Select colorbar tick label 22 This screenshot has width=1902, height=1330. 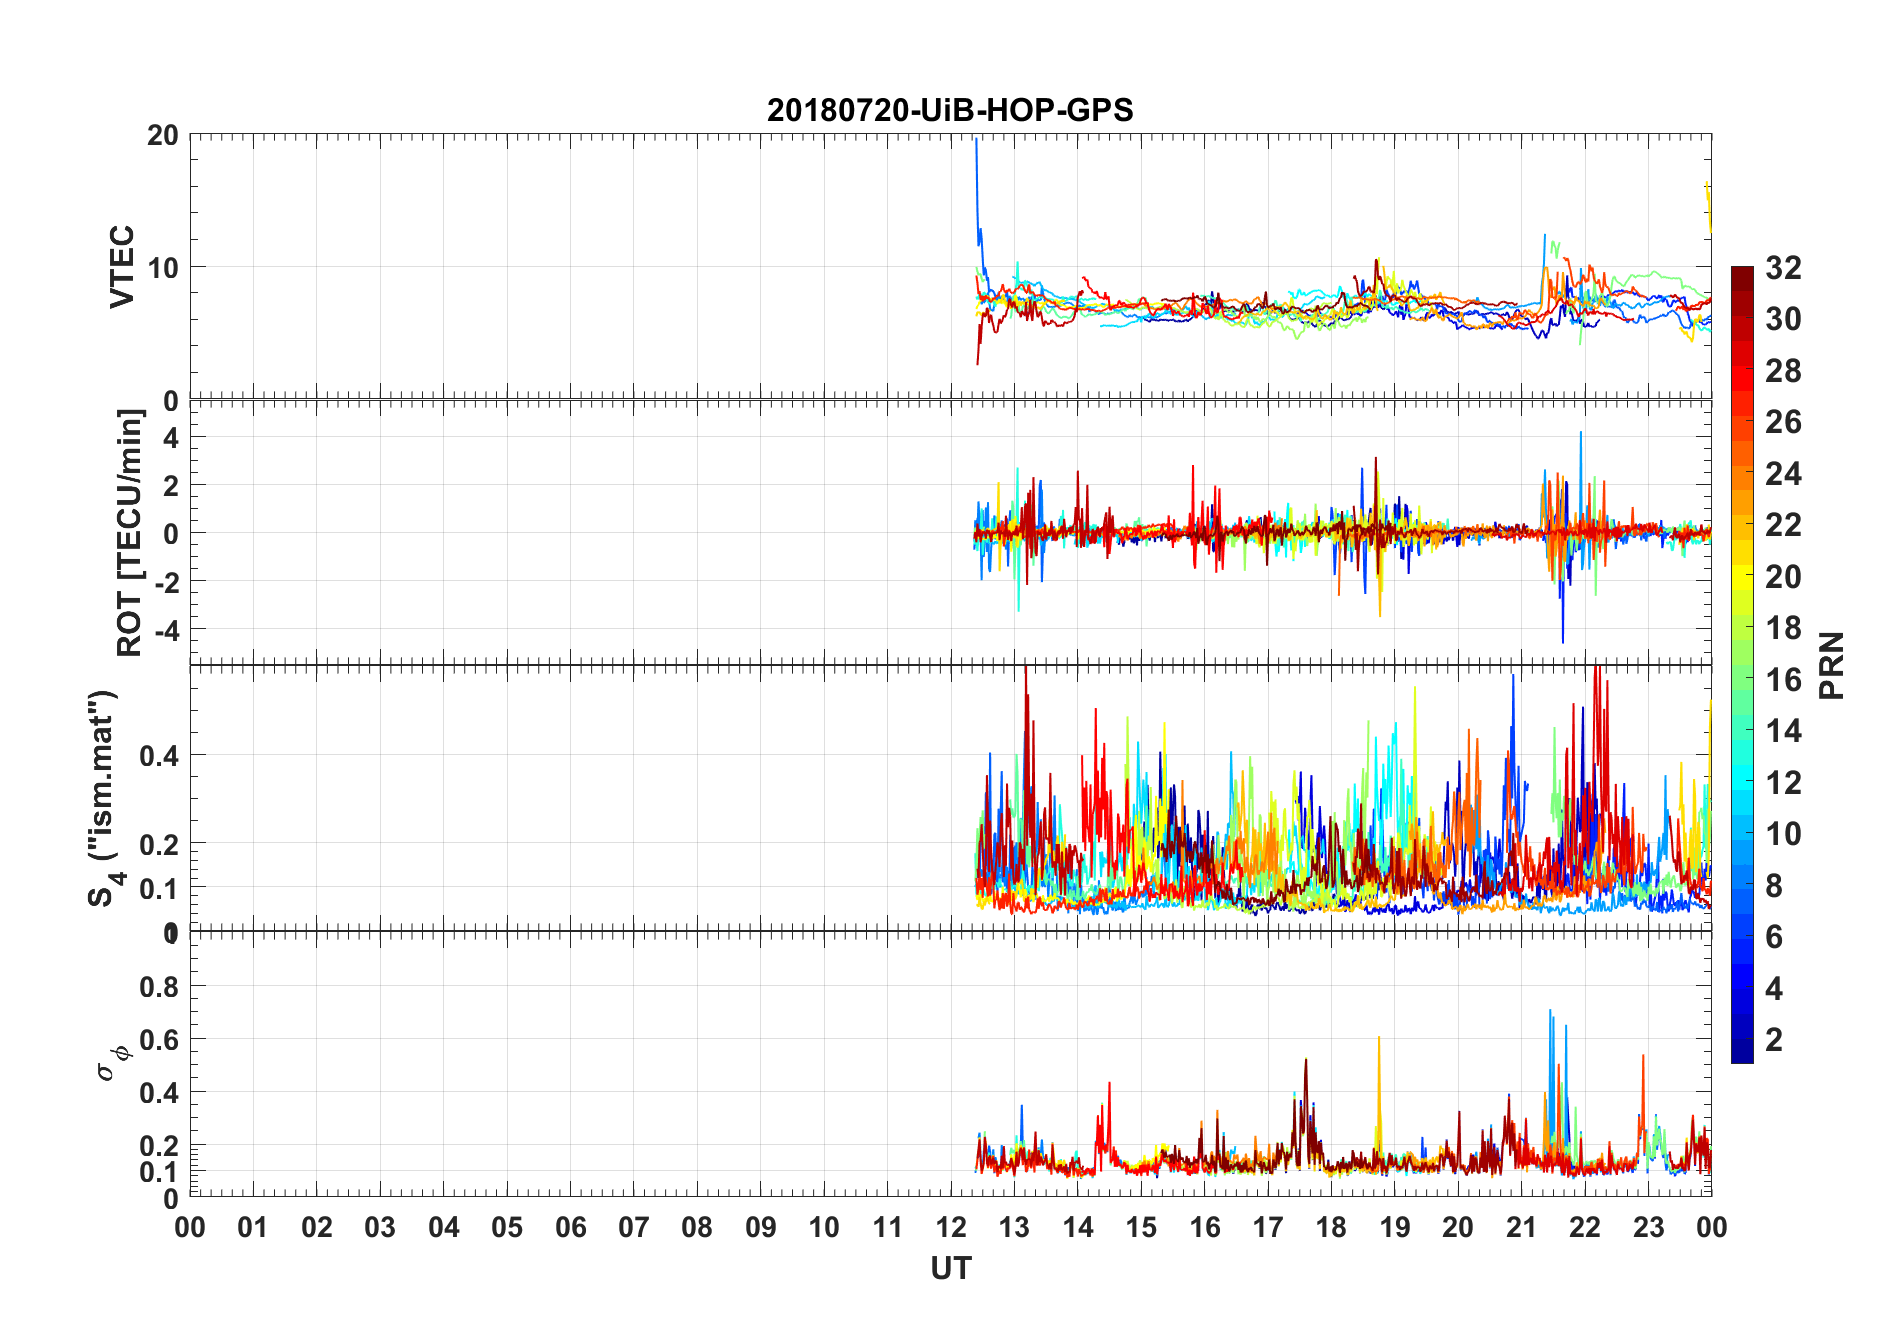(1783, 524)
